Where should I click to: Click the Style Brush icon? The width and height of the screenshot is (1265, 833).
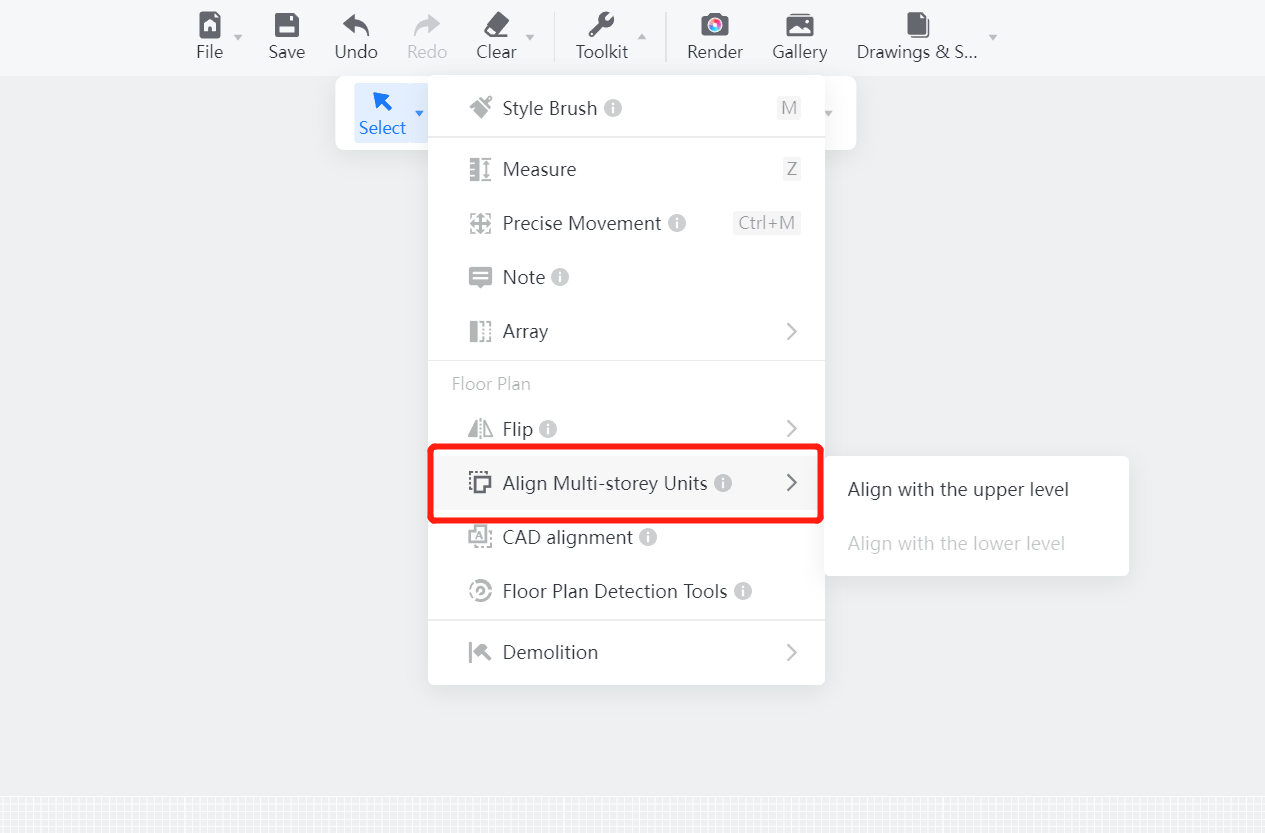click(480, 108)
